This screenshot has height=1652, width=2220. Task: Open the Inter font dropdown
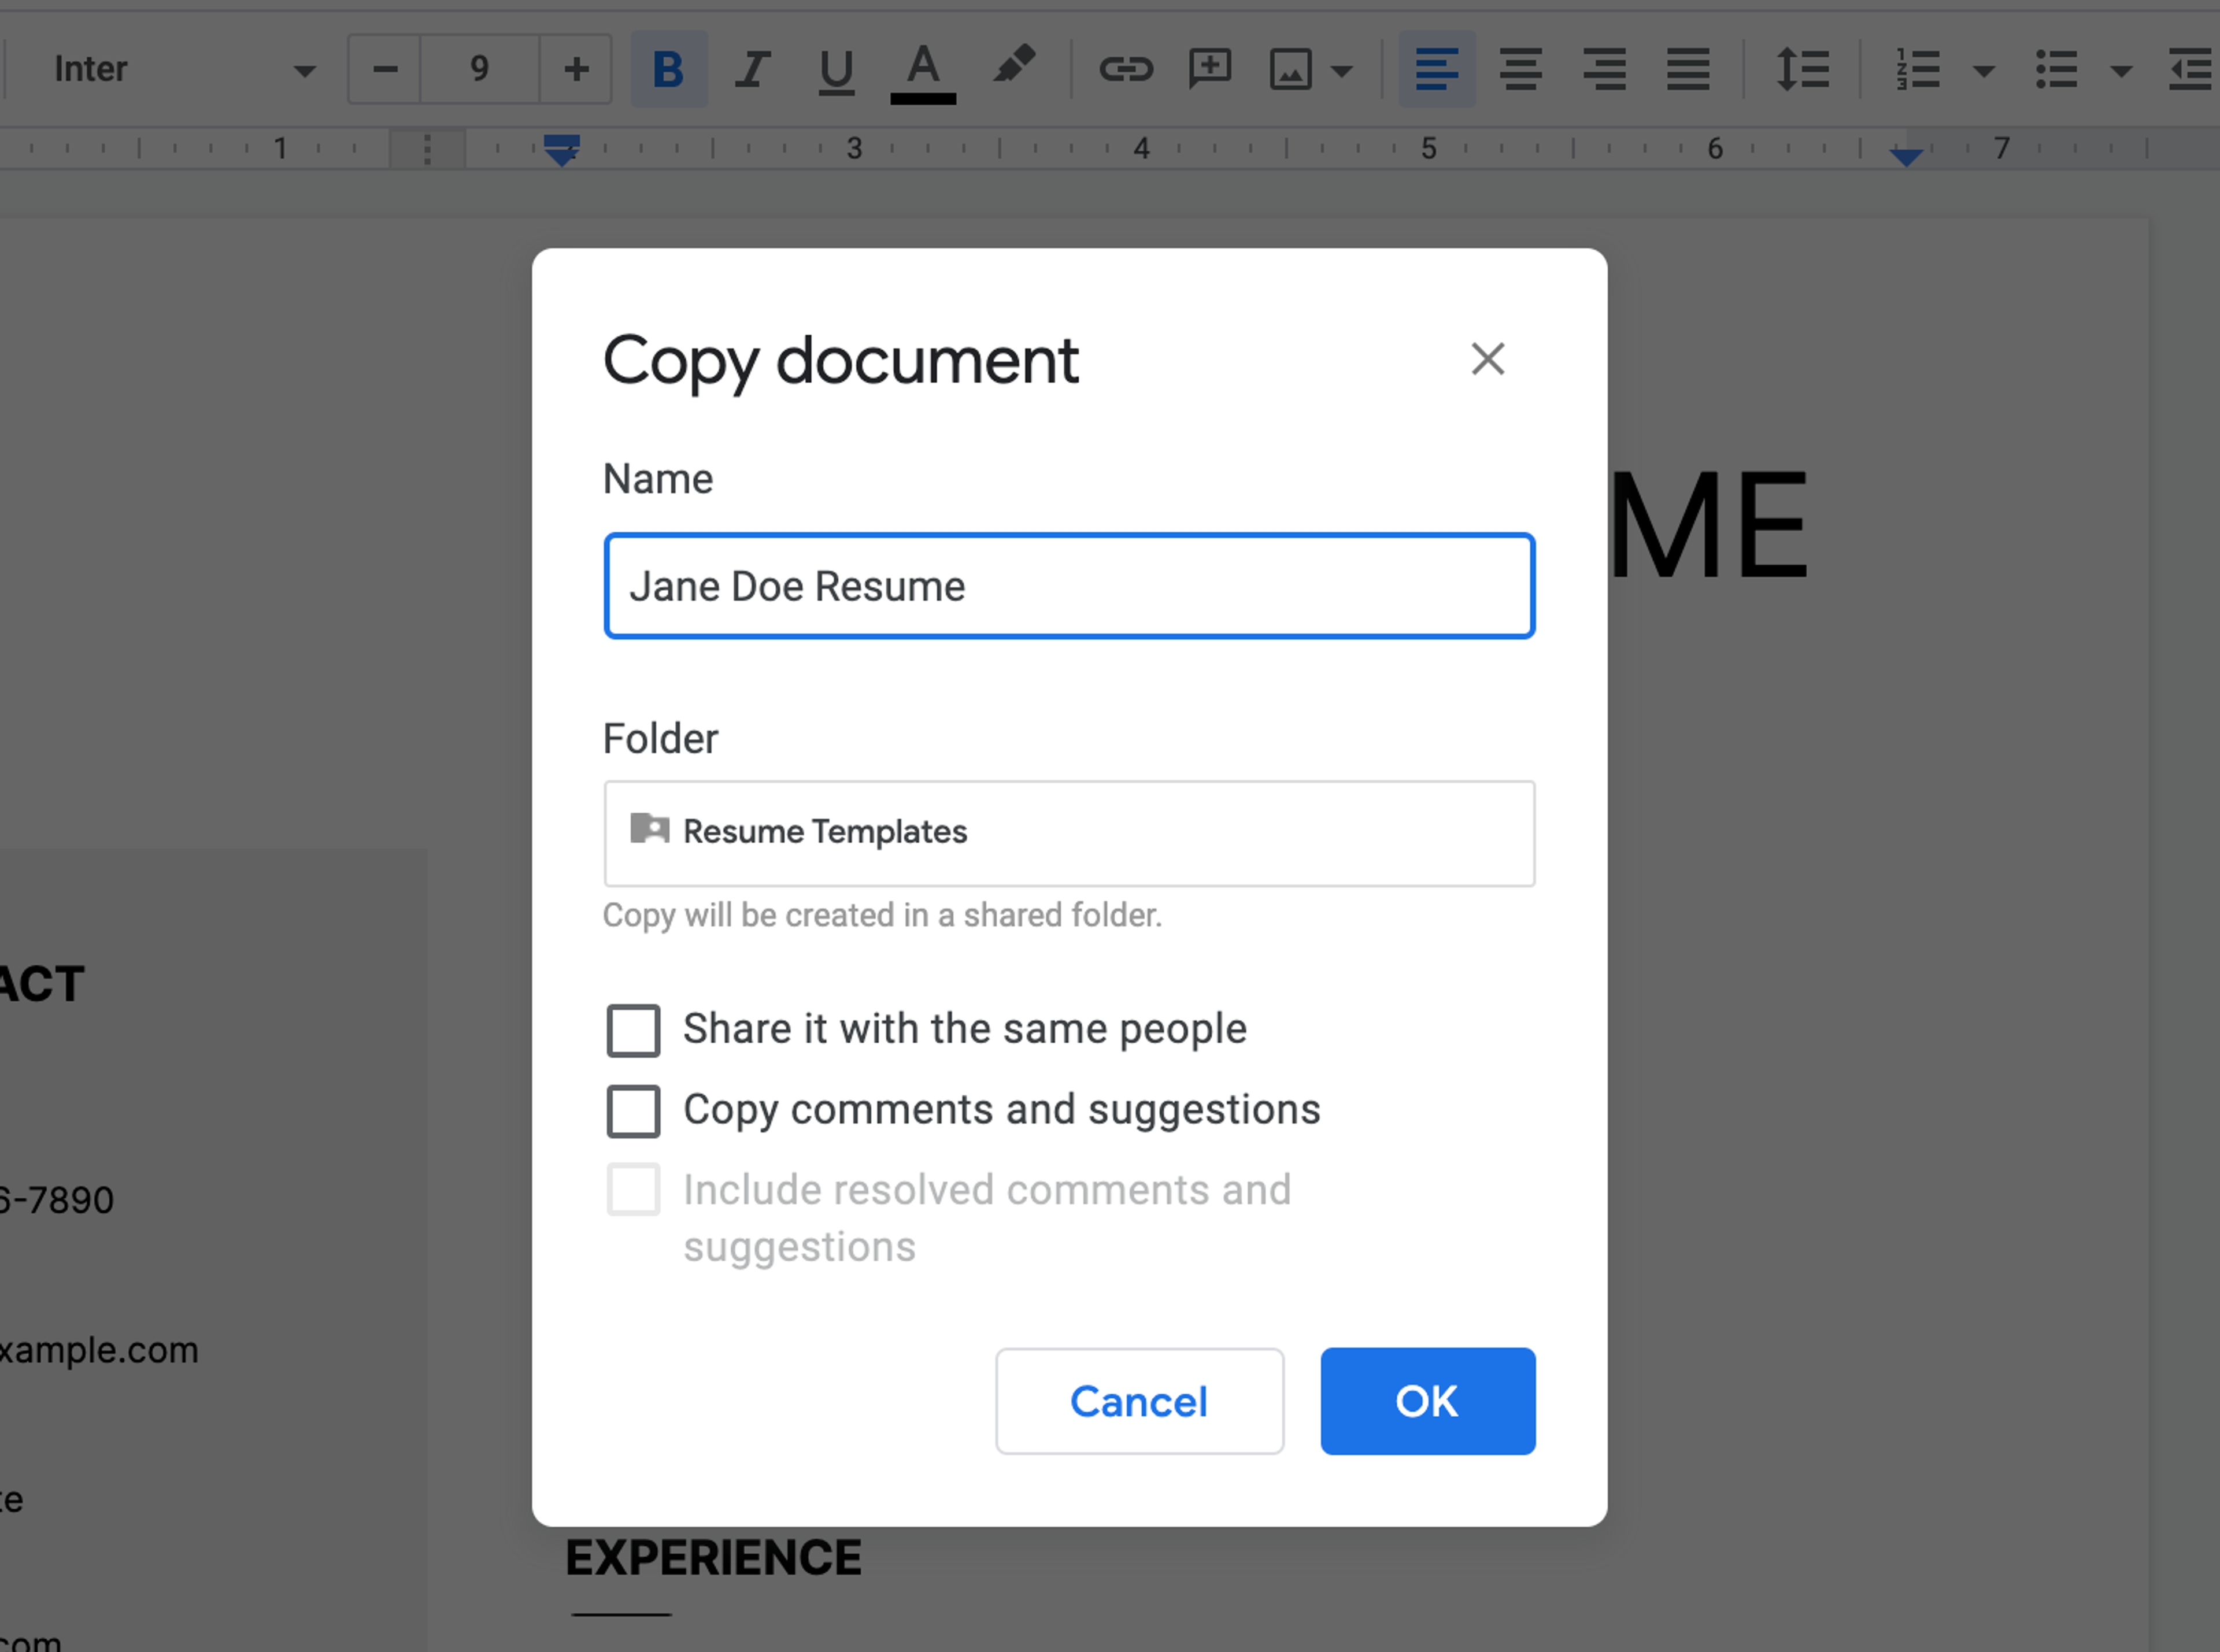(180, 69)
